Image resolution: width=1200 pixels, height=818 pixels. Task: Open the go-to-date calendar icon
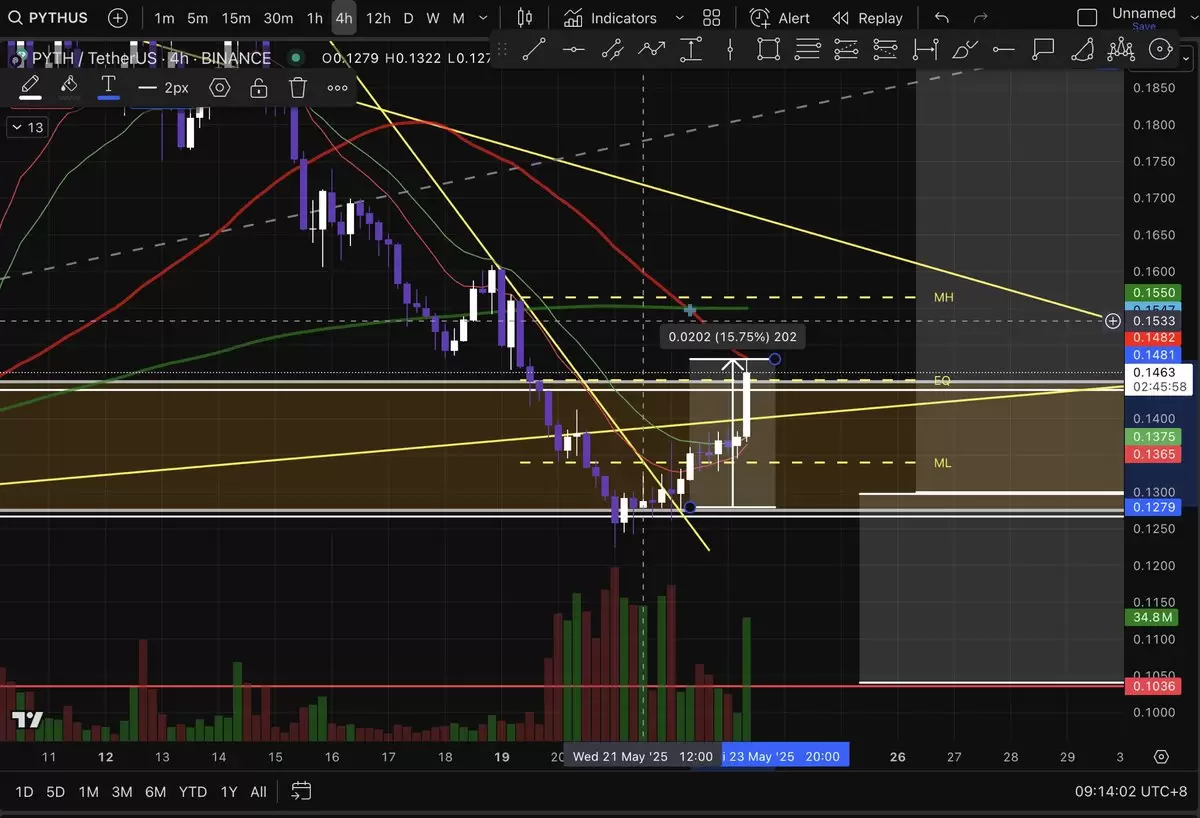tap(300, 791)
